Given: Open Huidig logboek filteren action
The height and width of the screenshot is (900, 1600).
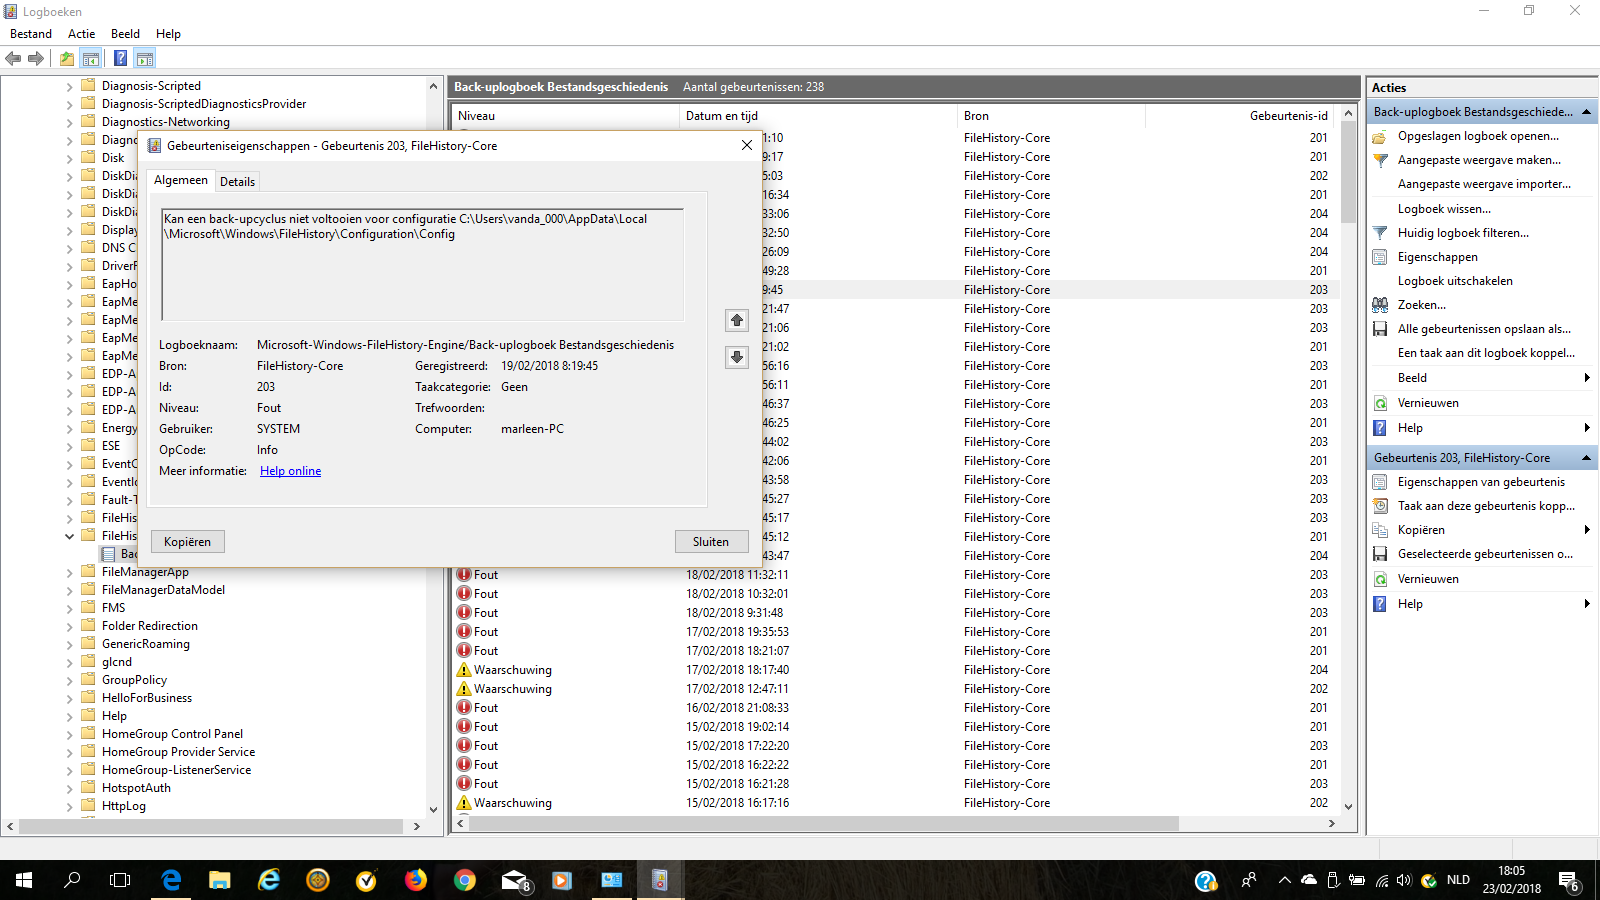Looking at the screenshot, I should point(1462,233).
